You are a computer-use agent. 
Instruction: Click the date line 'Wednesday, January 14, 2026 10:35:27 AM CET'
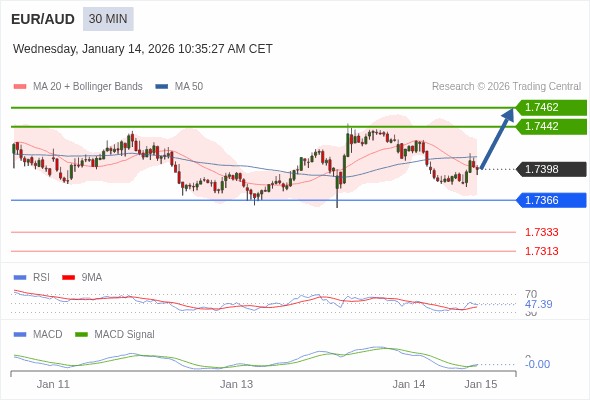pos(143,49)
